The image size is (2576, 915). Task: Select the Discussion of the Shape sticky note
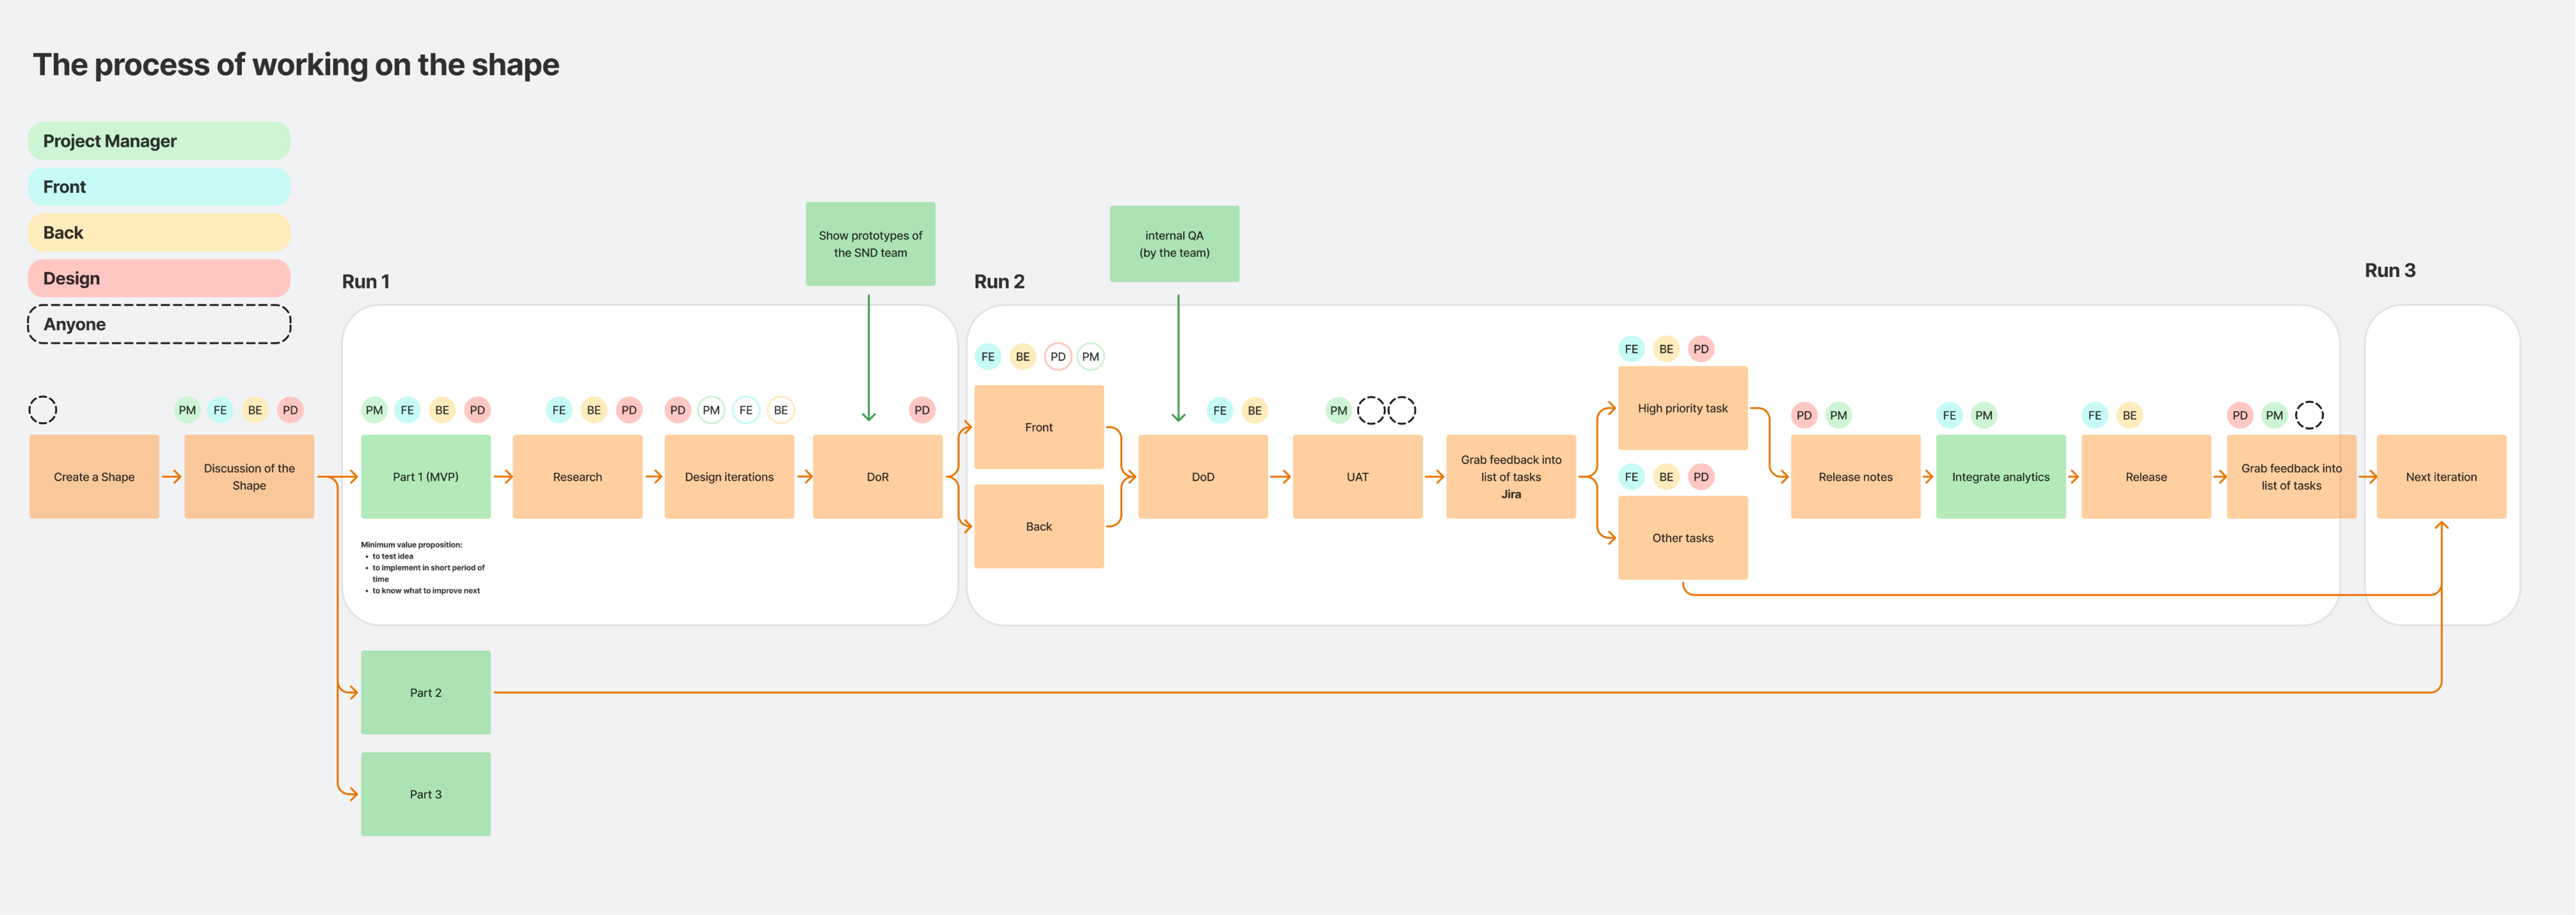[x=249, y=477]
